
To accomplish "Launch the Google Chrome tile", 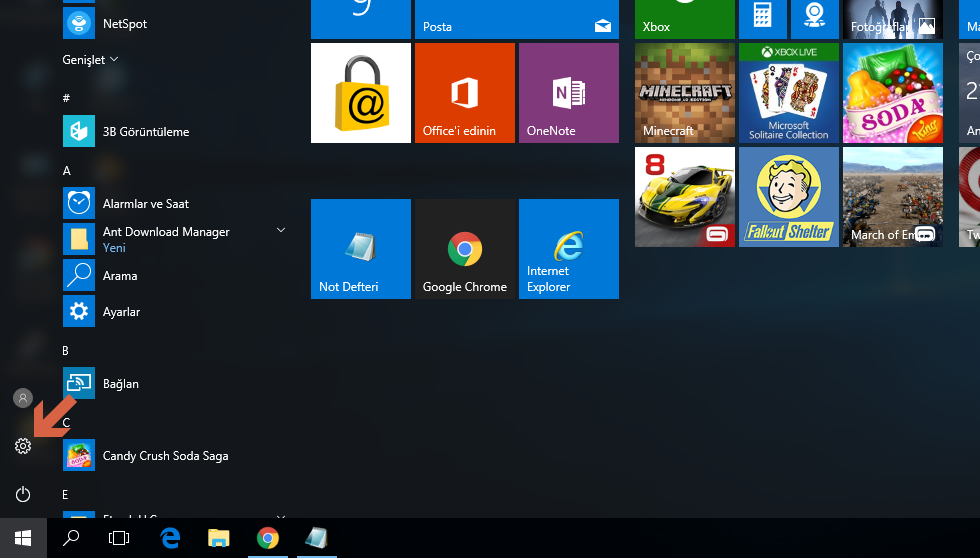I will coord(465,249).
